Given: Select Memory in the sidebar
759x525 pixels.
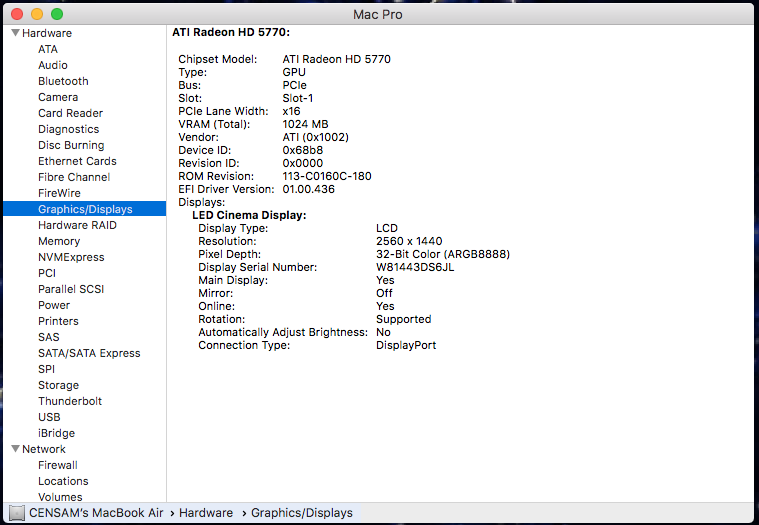Looking at the screenshot, I should point(59,241).
